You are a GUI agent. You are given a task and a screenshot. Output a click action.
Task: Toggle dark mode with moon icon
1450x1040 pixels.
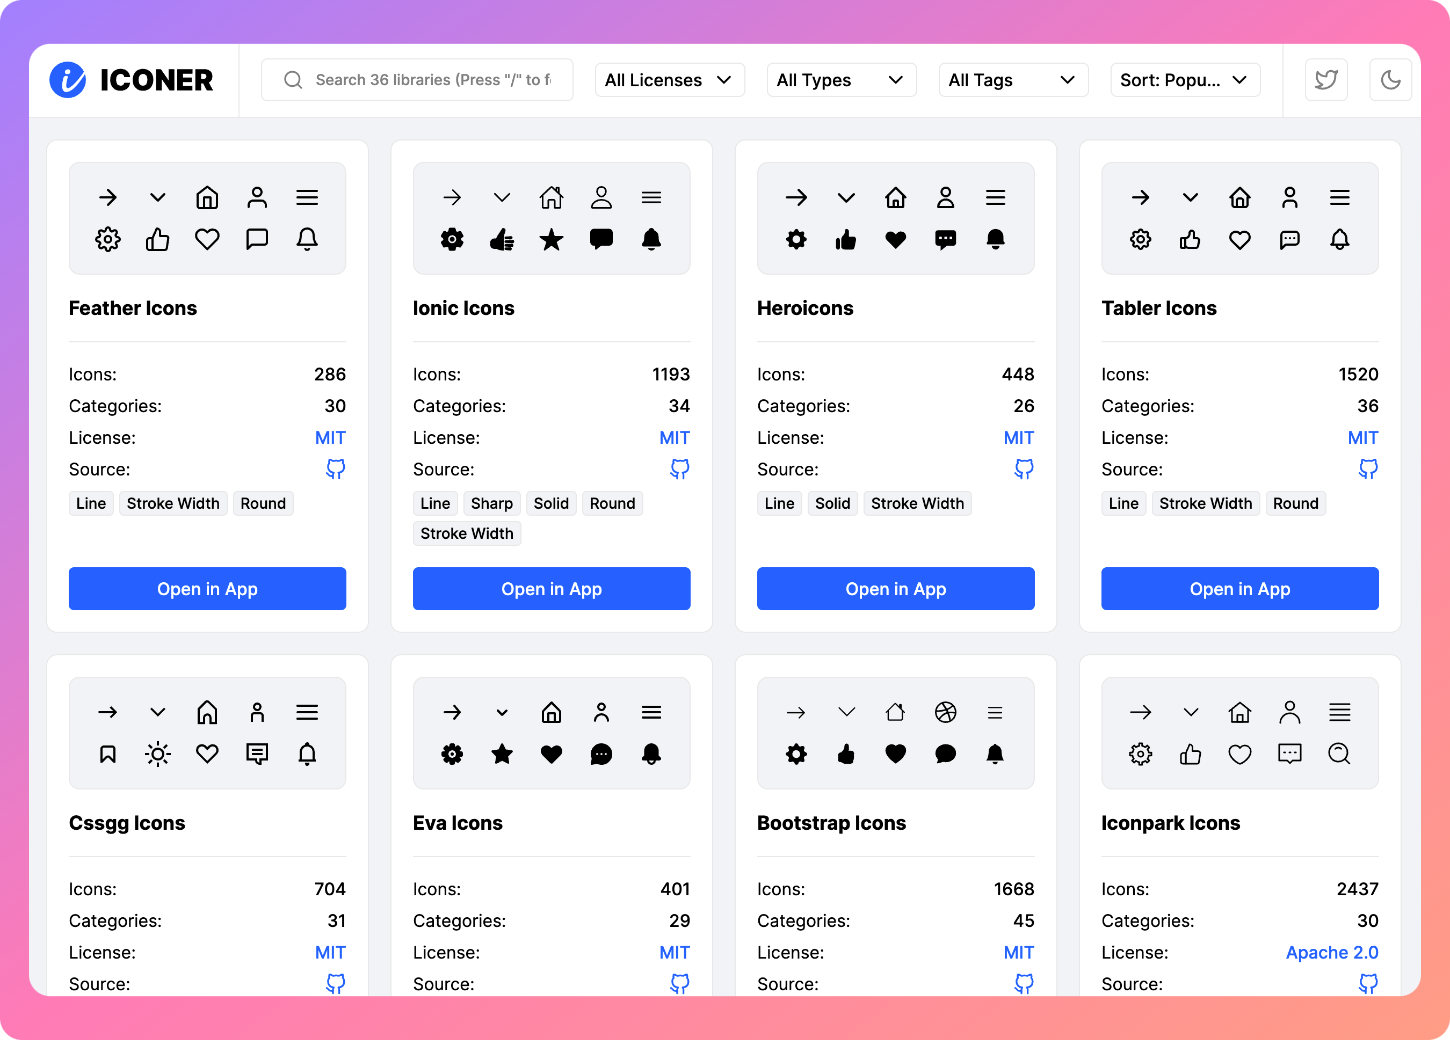pos(1390,80)
